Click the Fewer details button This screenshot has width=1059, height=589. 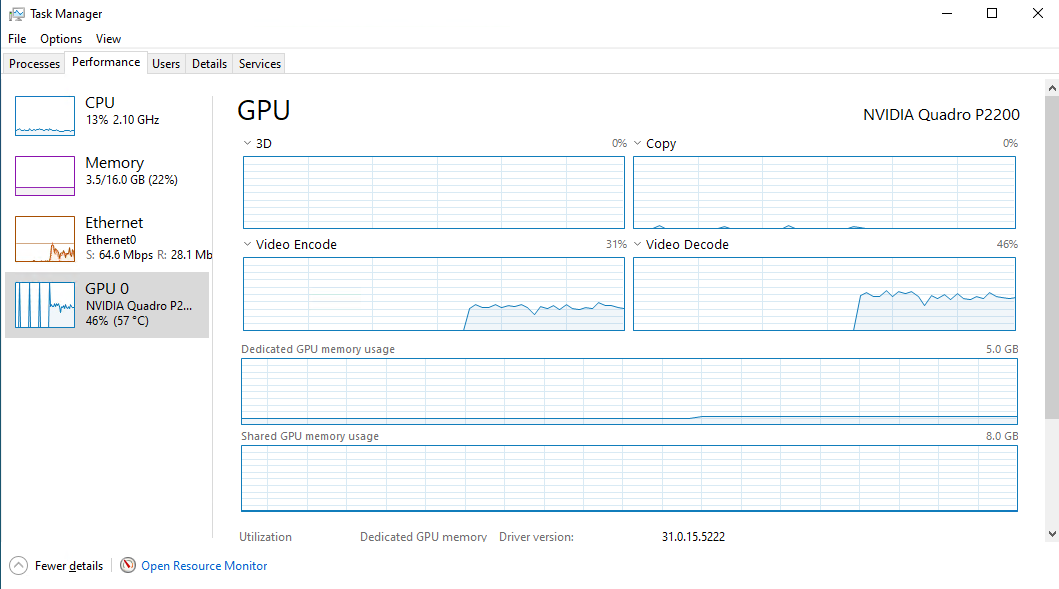68,566
